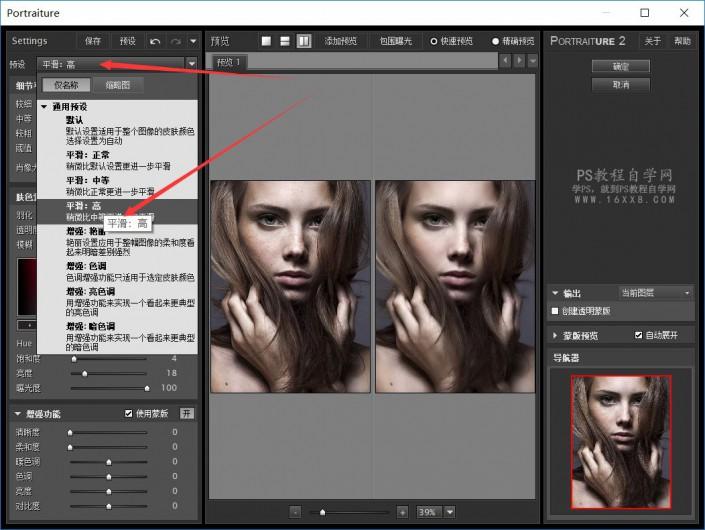Screen dimensions: 705x530
Task: Click the 添加预览 button
Action: 341,41
